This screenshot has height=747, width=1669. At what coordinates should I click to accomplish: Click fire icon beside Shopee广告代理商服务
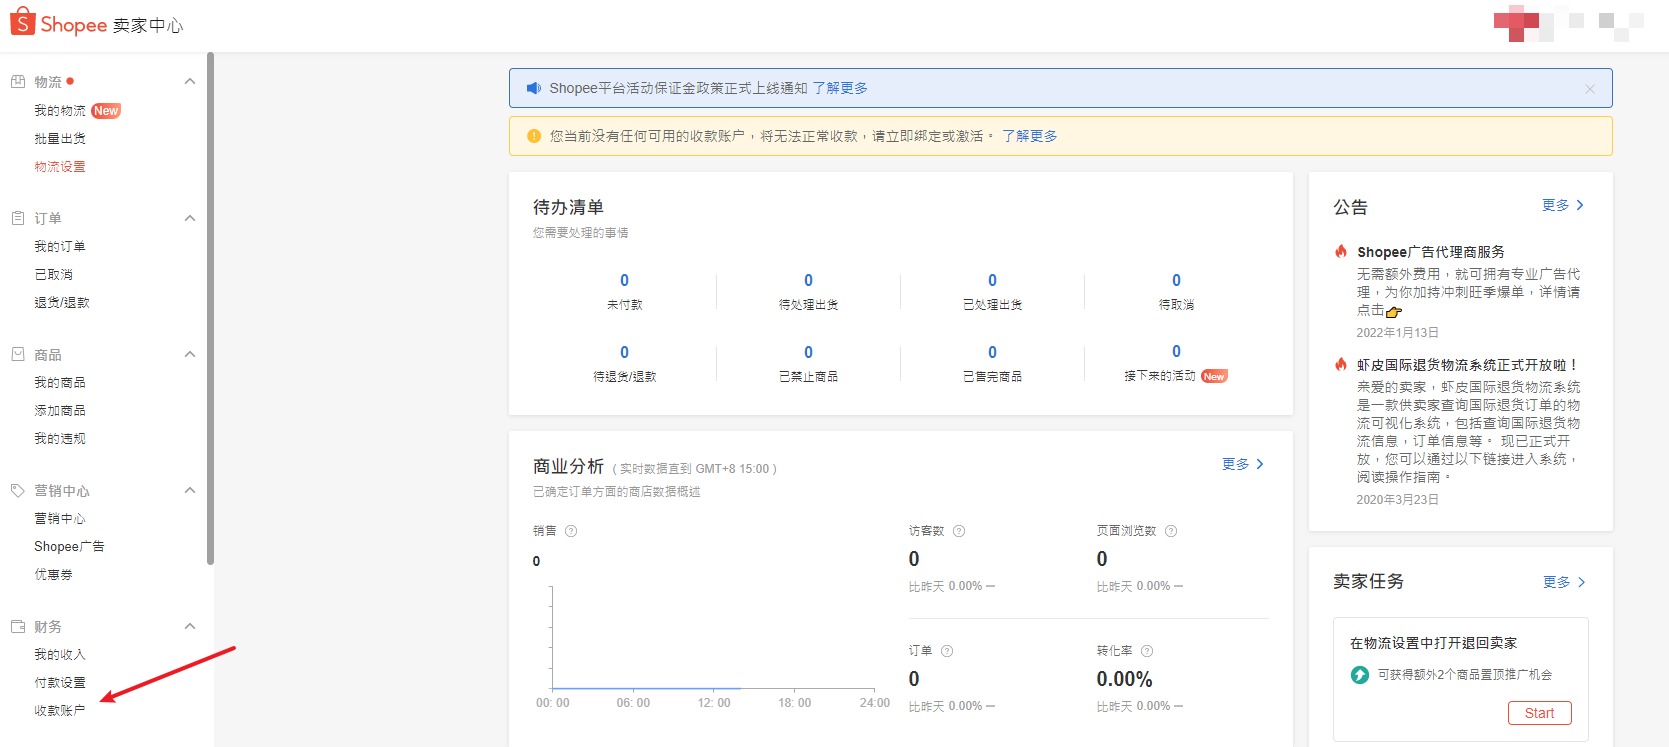click(1341, 251)
